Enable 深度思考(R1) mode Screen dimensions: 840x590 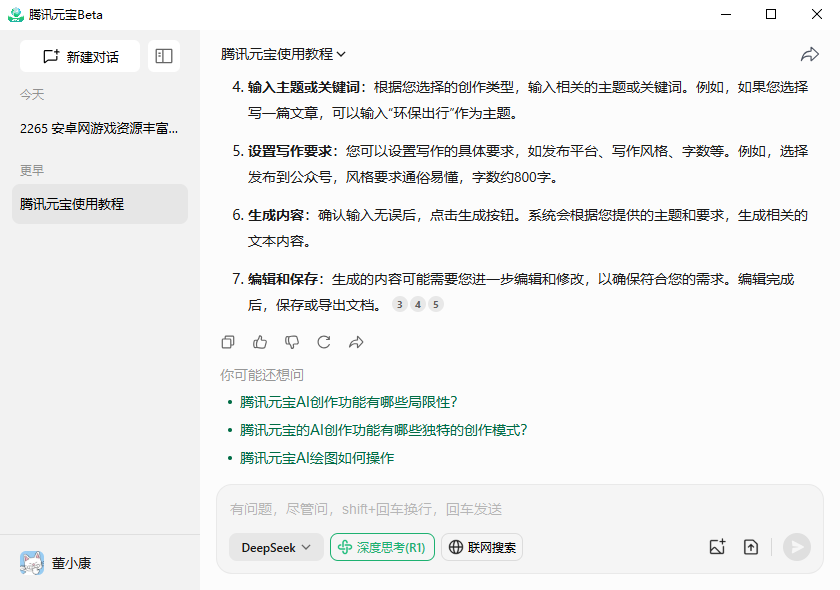point(382,547)
